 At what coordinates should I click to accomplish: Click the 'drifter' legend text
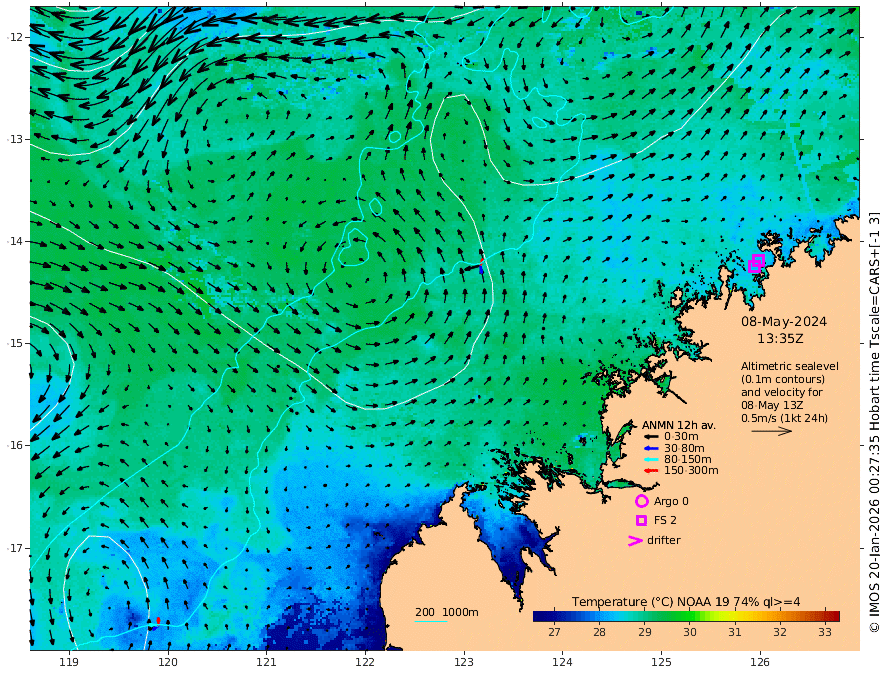coord(663,540)
